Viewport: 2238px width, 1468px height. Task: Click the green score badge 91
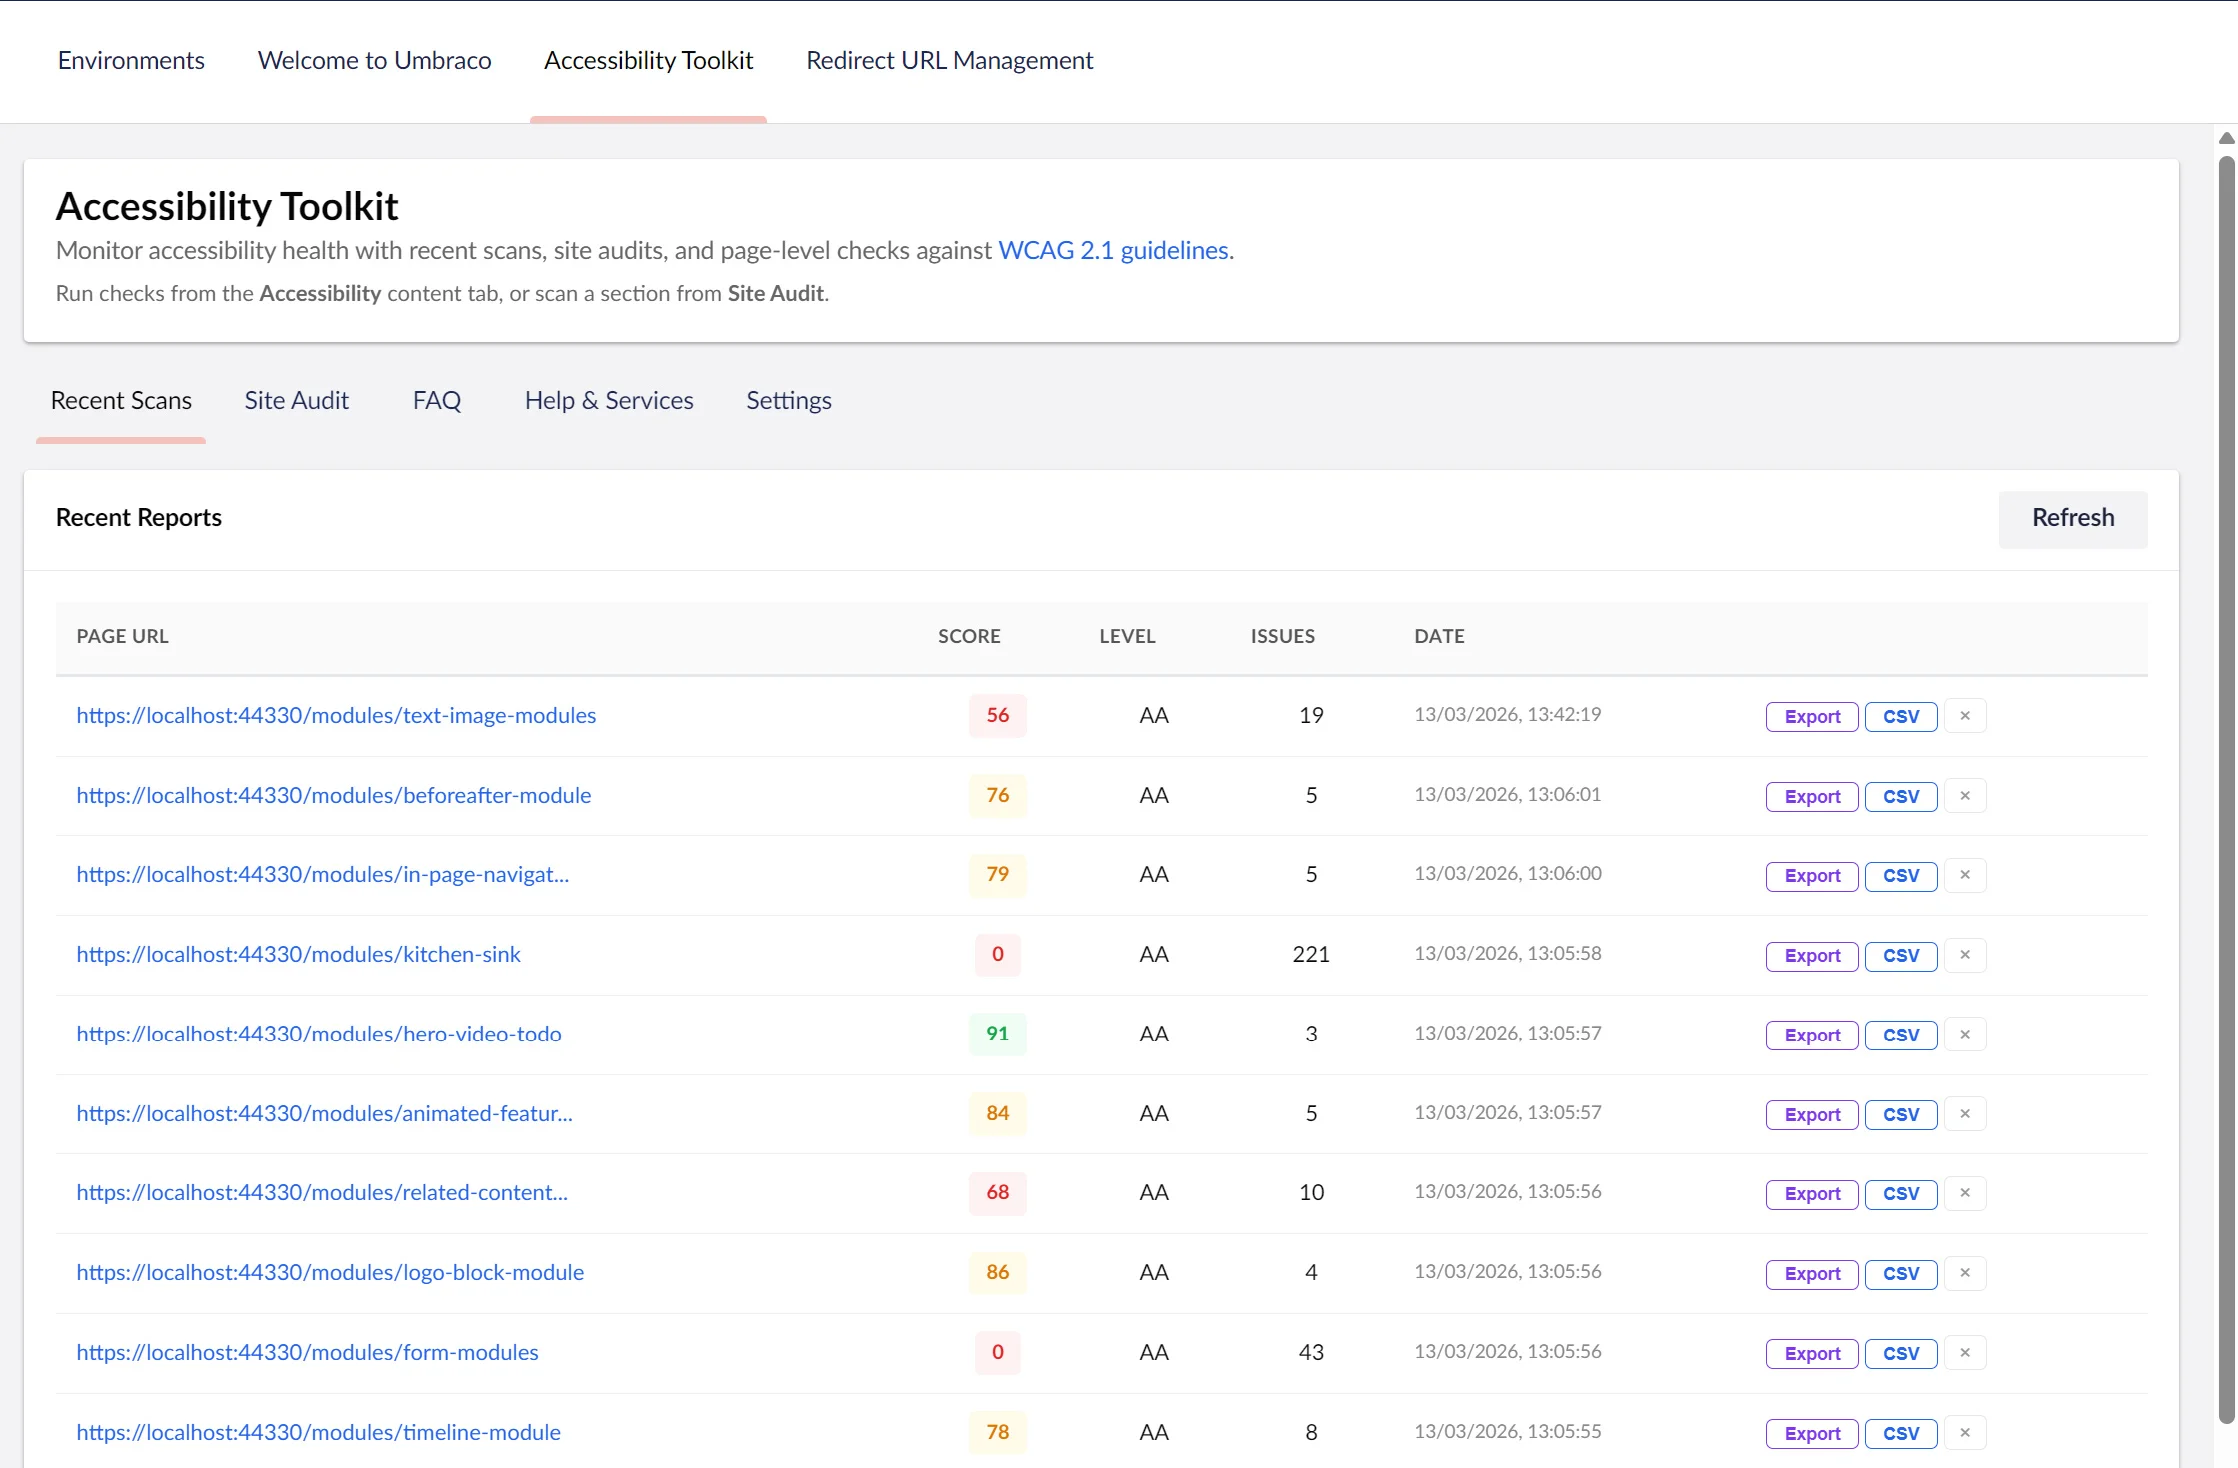point(997,1034)
